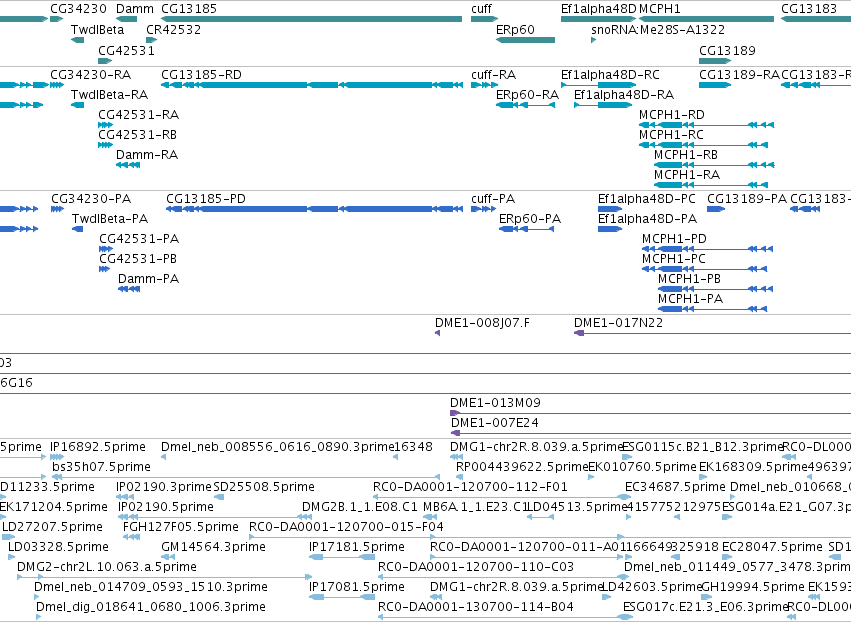Select the CG13189-PA protein label
This screenshot has width=851, height=622.
747,199
